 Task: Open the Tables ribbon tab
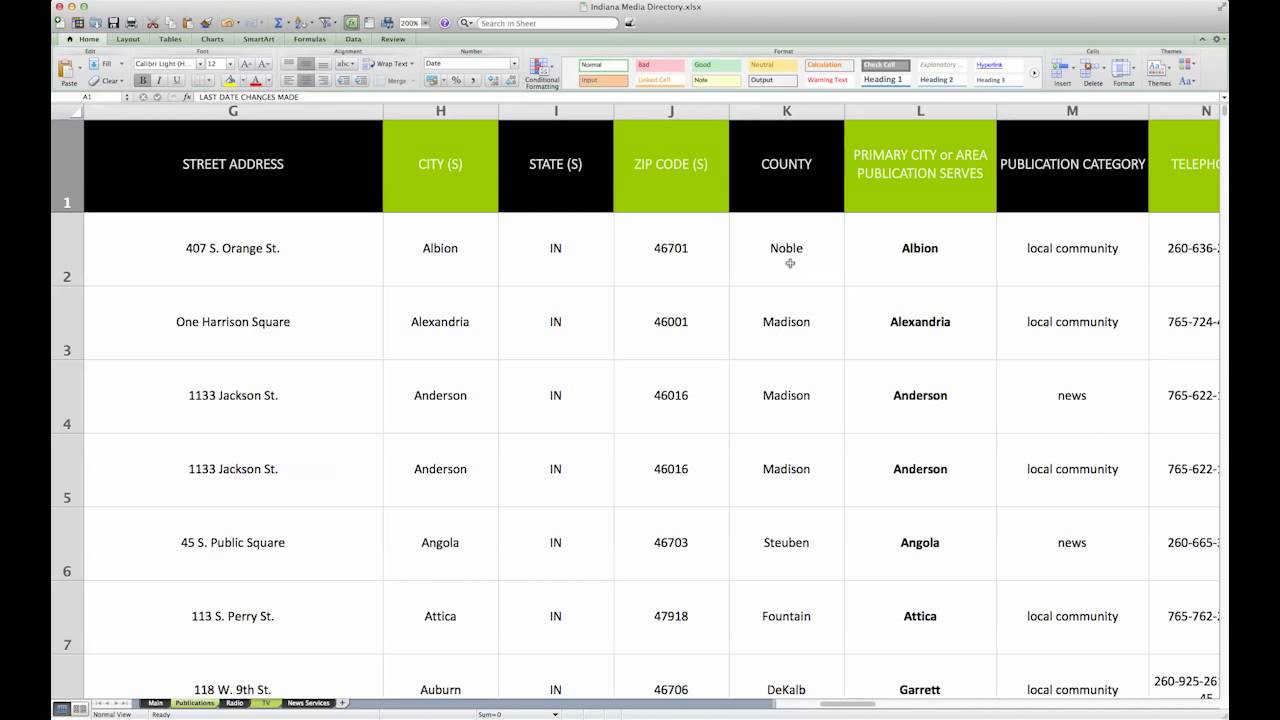[x=170, y=39]
